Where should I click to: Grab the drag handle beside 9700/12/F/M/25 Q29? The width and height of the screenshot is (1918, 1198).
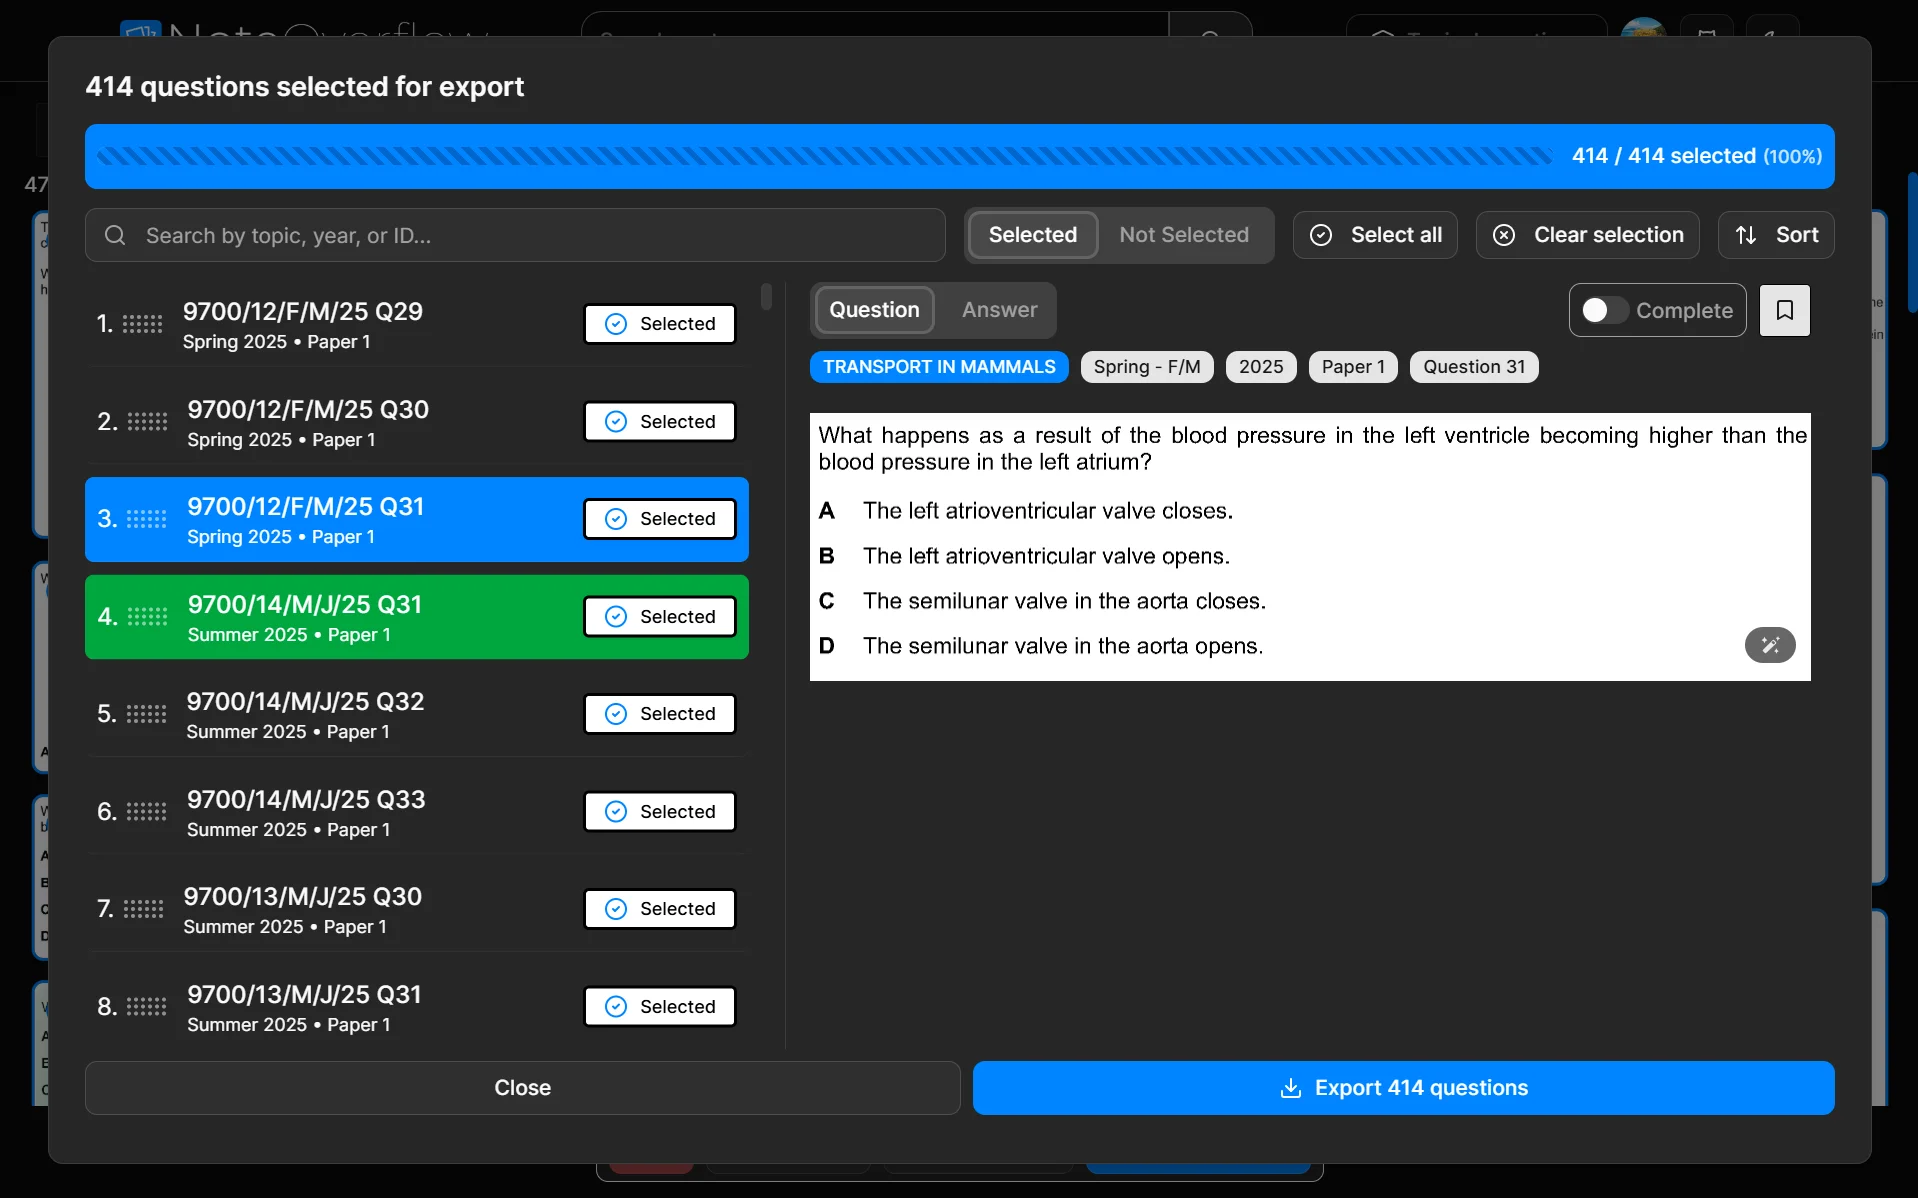[144, 323]
